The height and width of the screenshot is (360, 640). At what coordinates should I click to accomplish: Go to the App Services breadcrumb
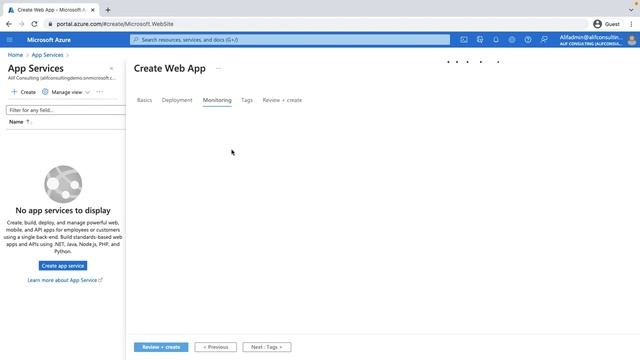click(x=47, y=55)
